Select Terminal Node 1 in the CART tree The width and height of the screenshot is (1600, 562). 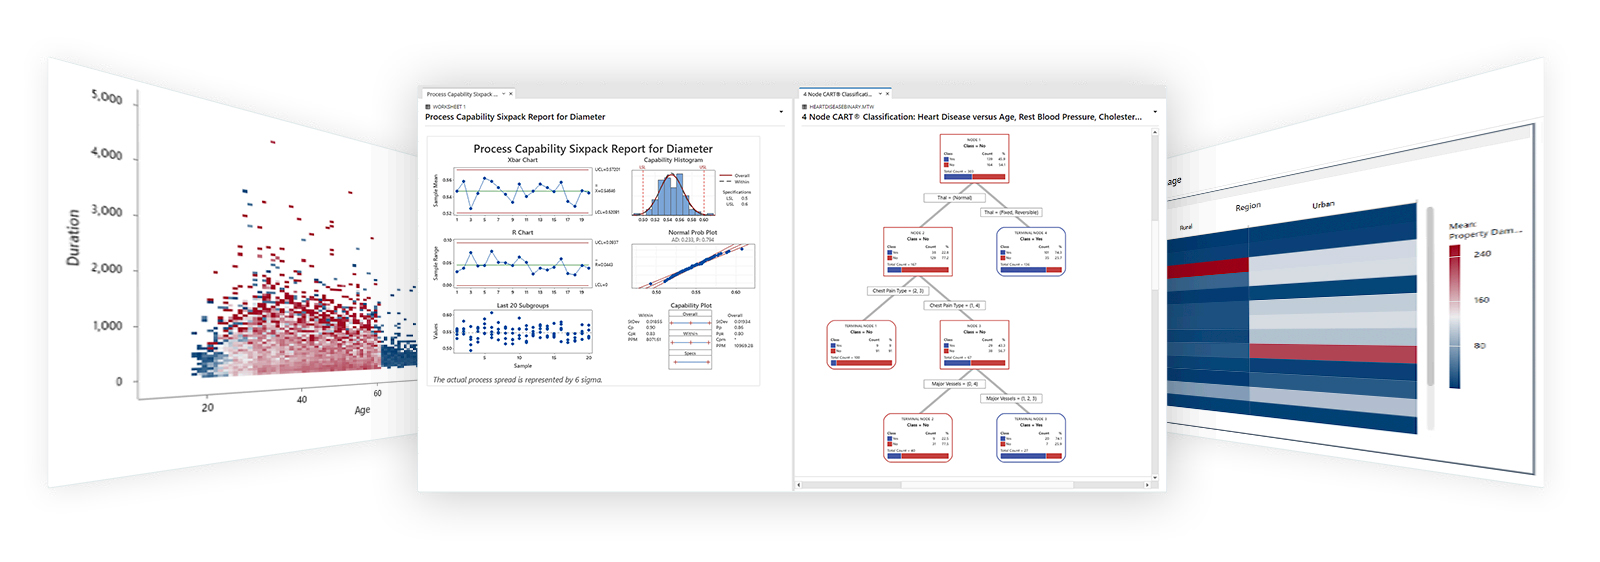(861, 345)
